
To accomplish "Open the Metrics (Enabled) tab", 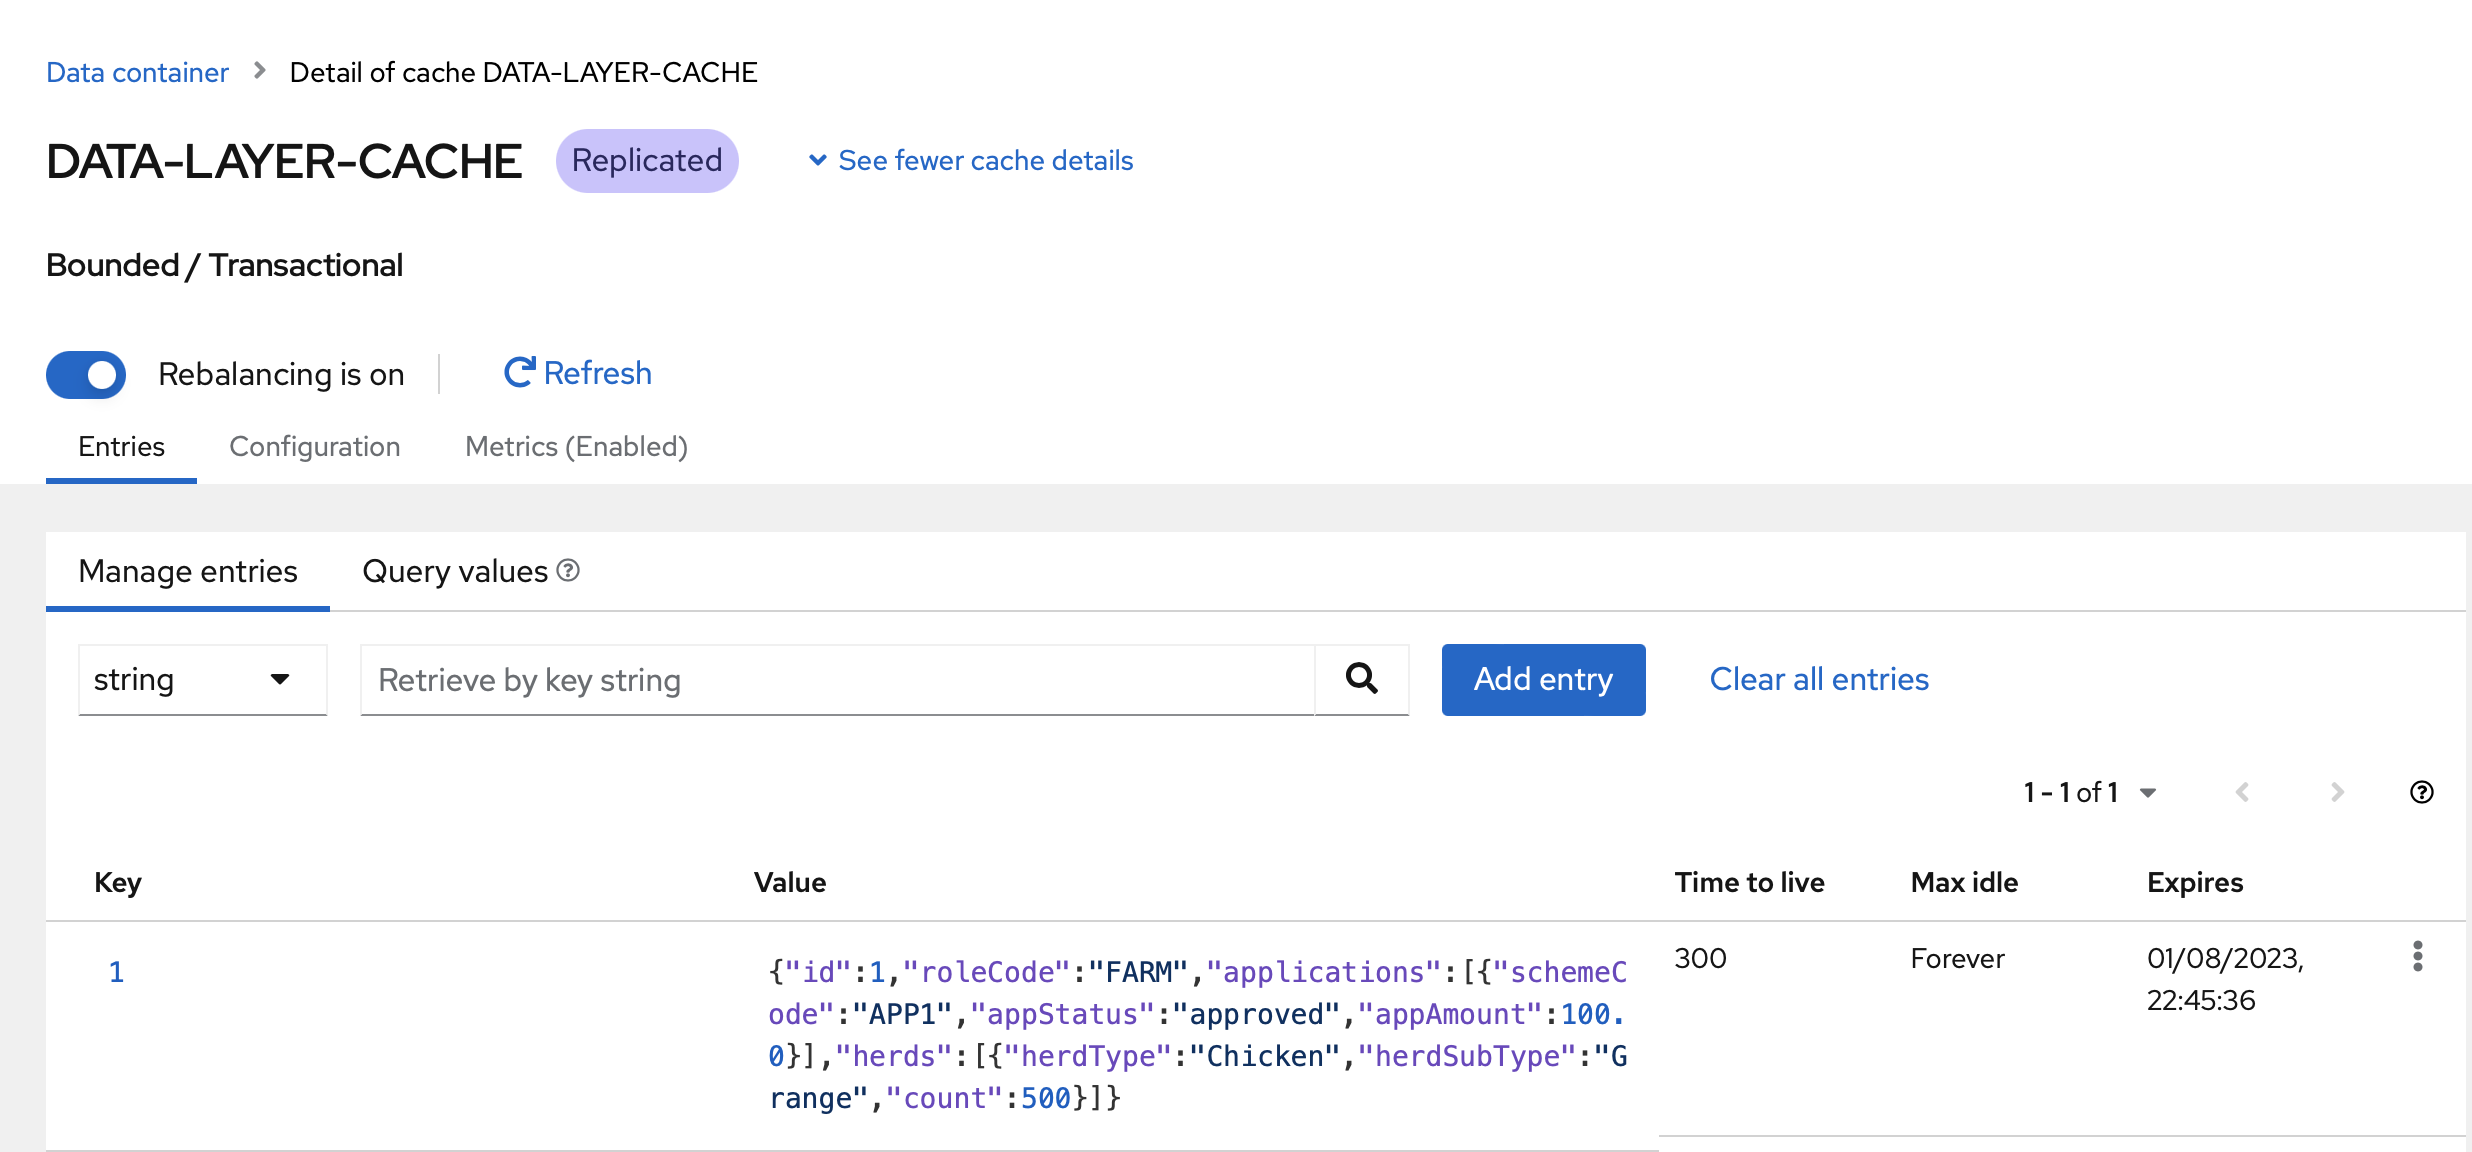I will pos(576,446).
